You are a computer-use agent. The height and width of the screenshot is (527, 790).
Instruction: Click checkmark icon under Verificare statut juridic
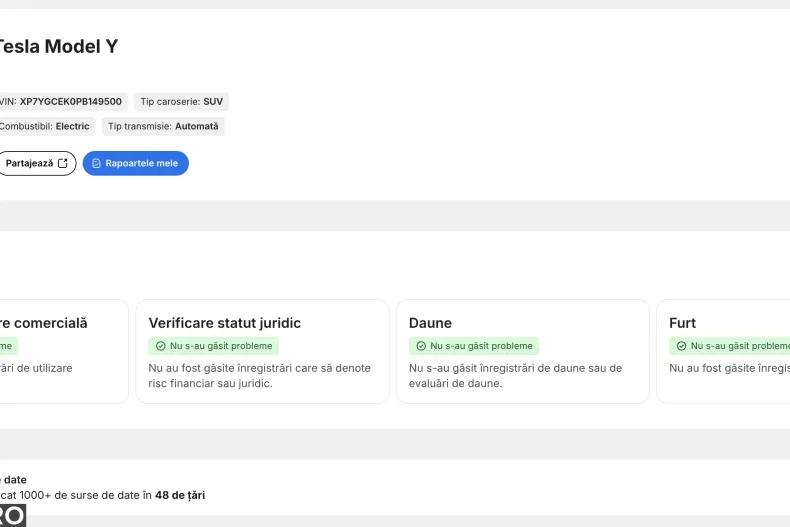tap(161, 346)
